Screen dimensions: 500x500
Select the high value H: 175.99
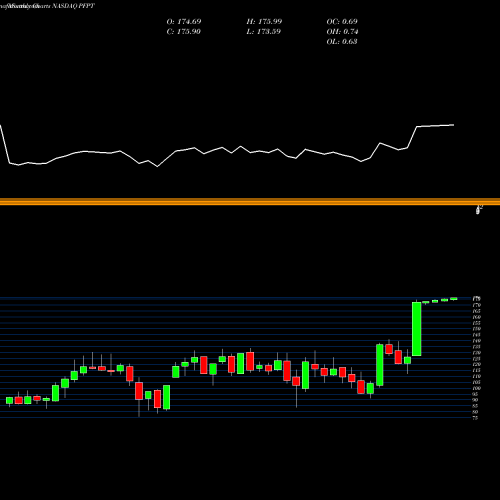click(264, 22)
